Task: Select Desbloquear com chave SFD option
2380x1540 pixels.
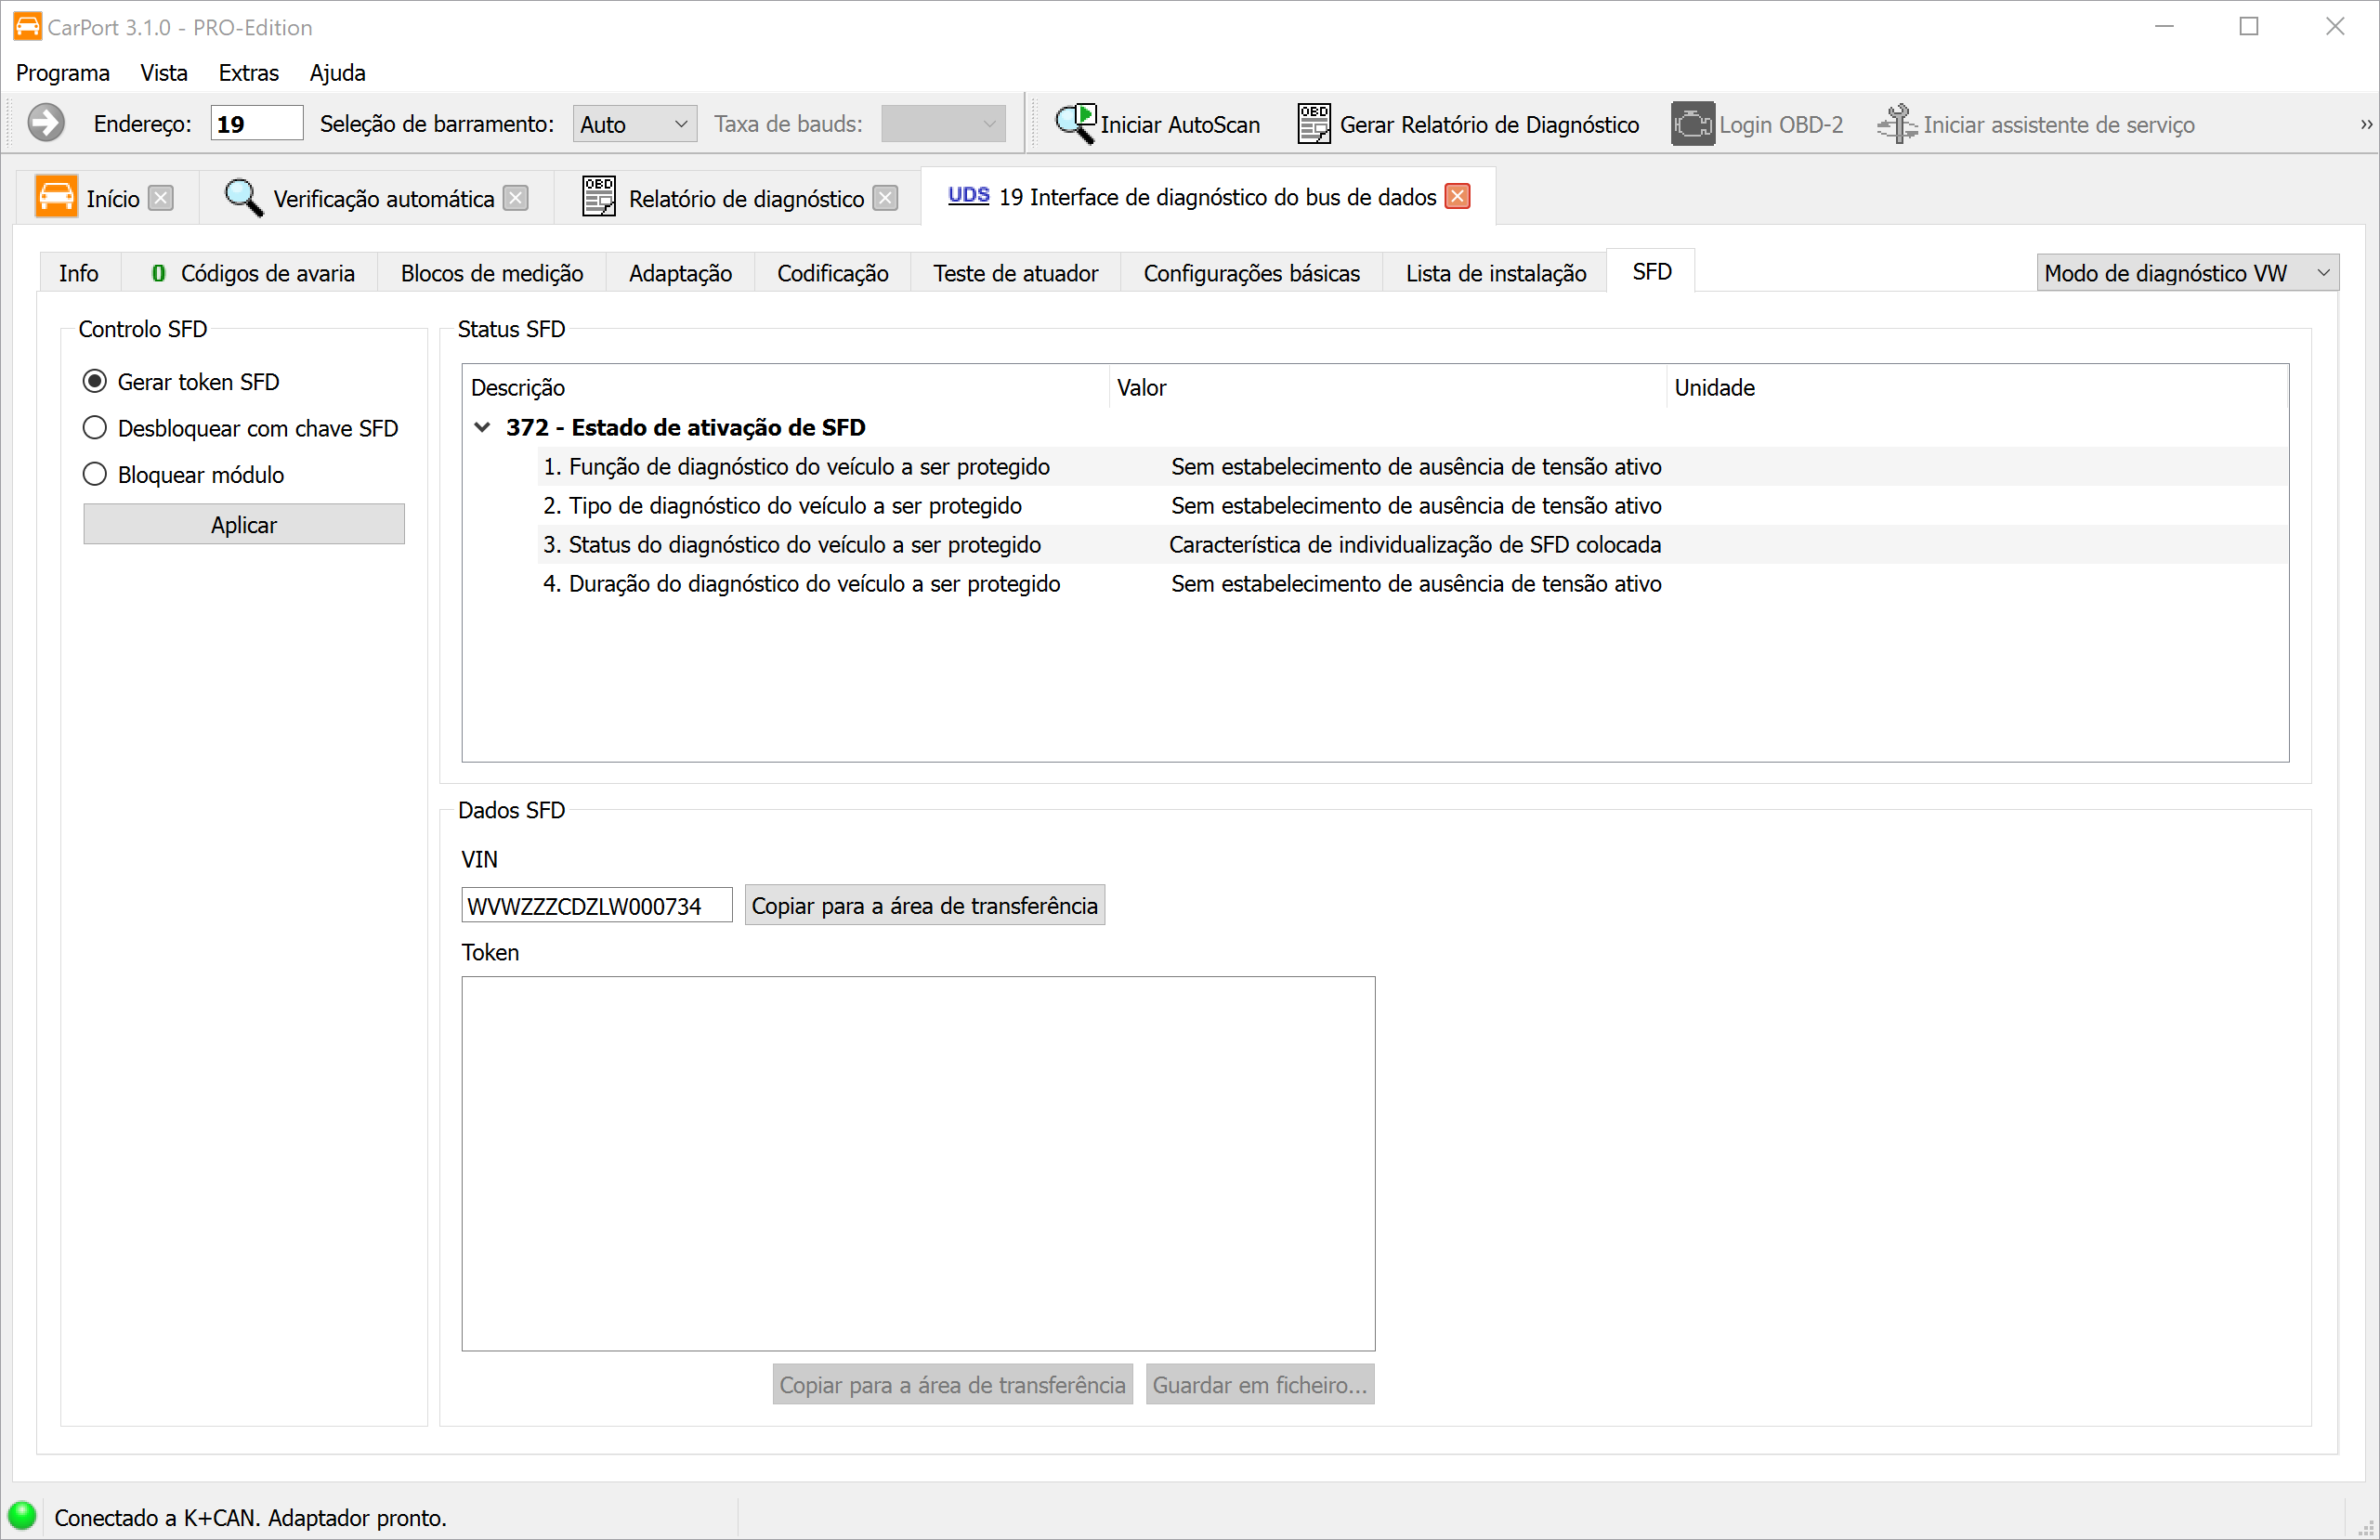Action: (95, 428)
